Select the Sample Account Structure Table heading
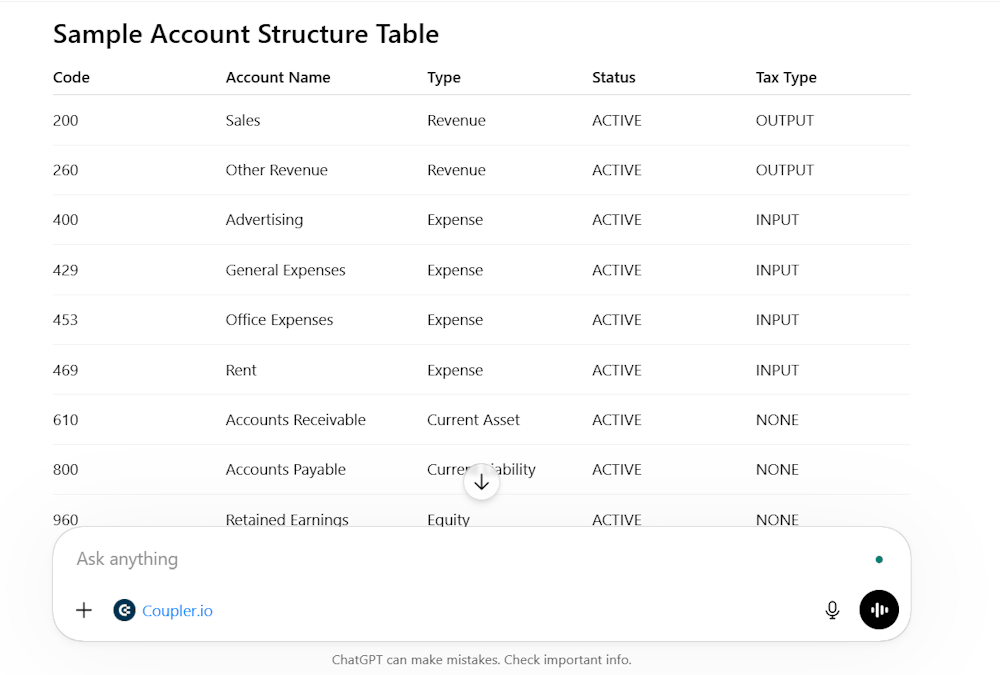The width and height of the screenshot is (1000, 675). click(x=246, y=34)
